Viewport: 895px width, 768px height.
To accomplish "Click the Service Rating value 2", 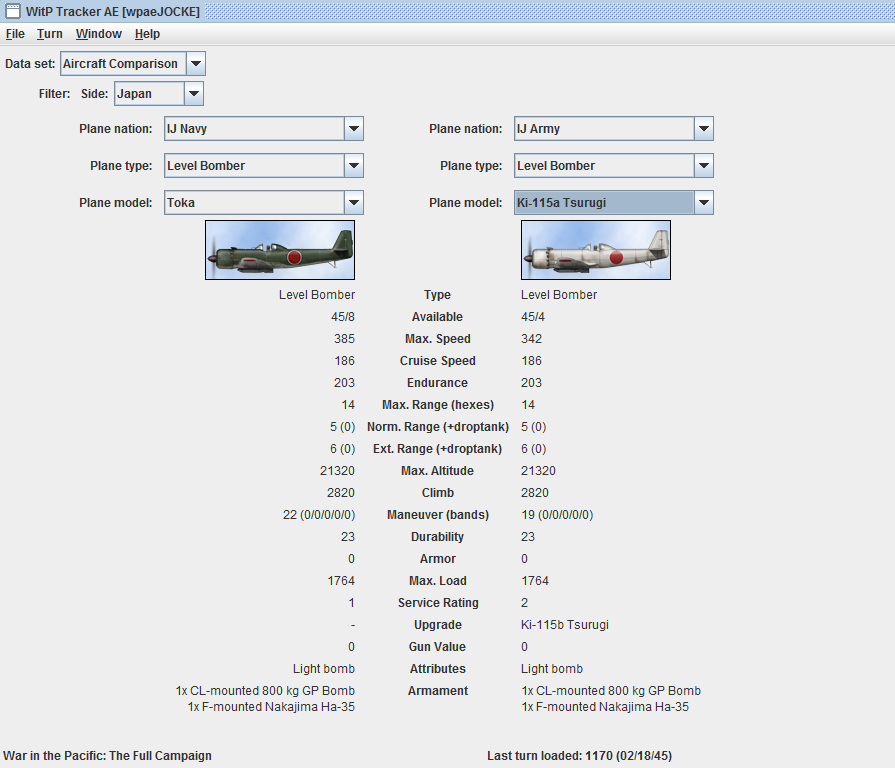I will (x=525, y=603).
